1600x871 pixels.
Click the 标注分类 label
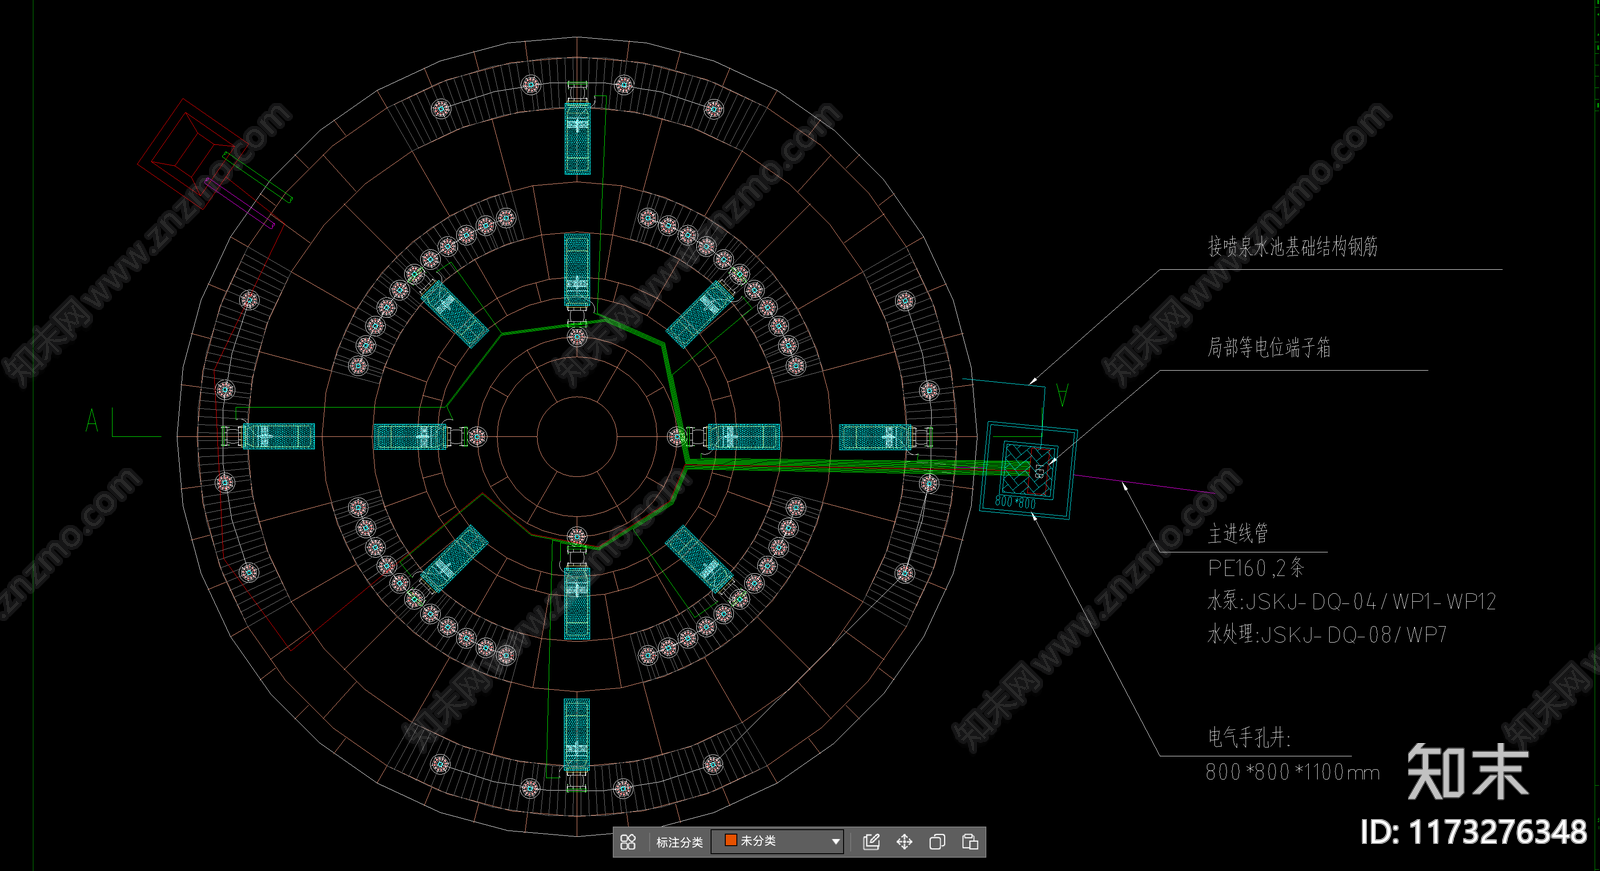point(679,842)
